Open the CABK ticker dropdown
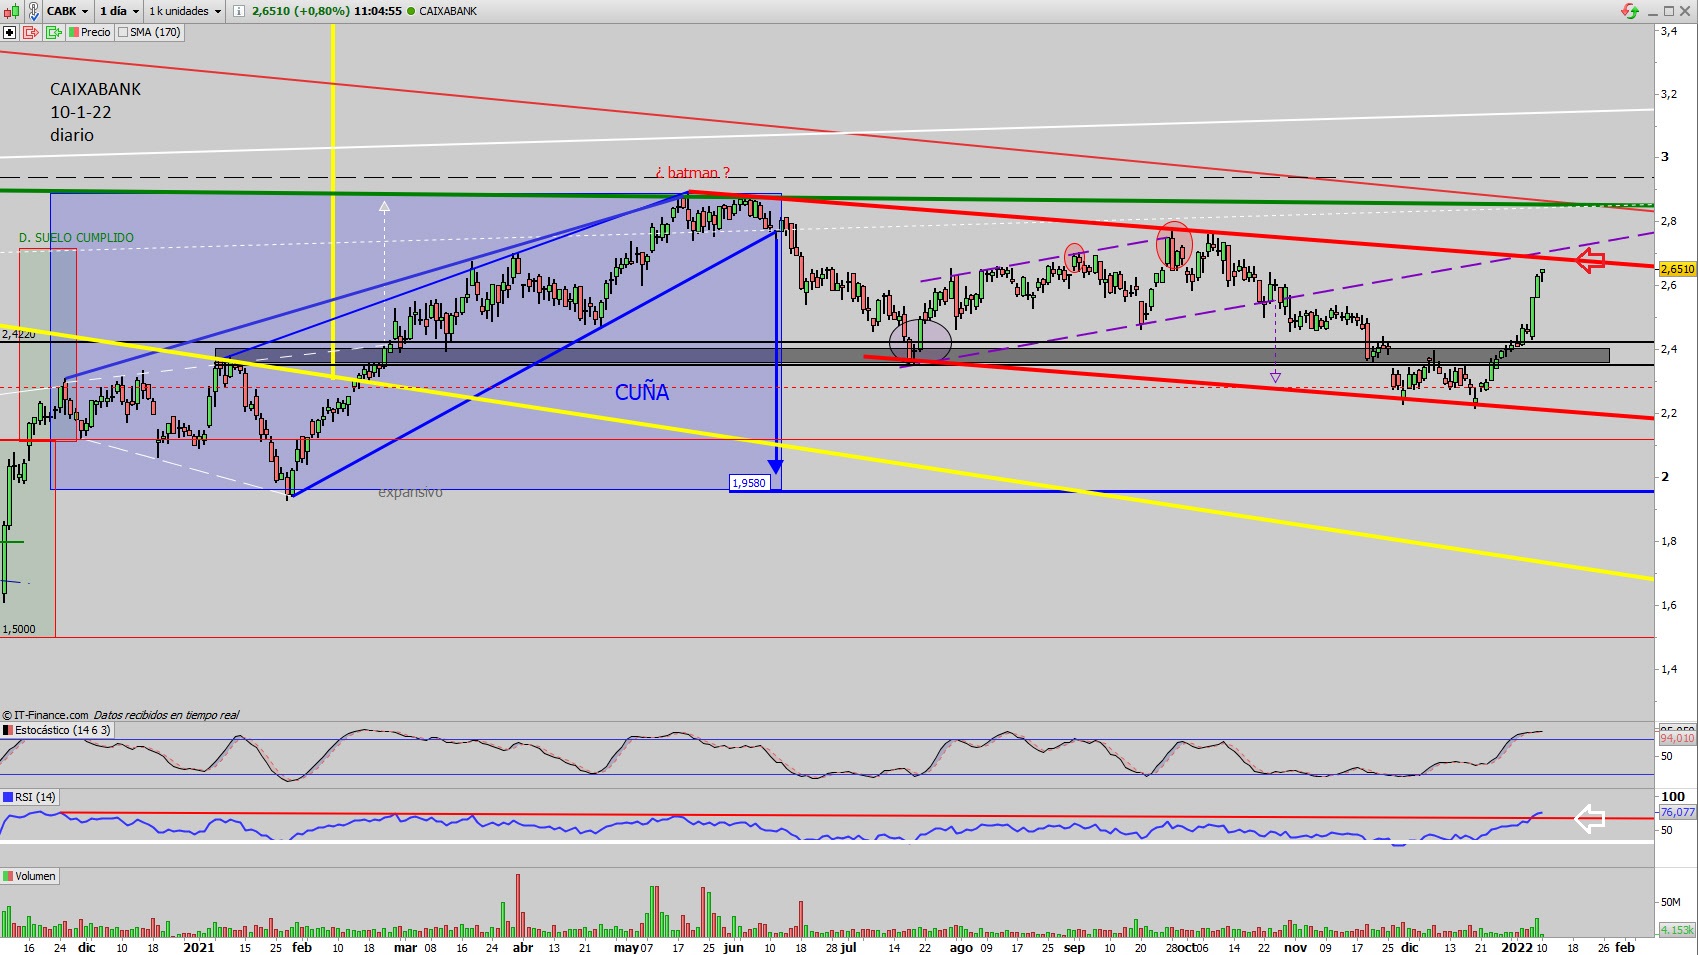The image size is (1698, 955). pos(68,11)
